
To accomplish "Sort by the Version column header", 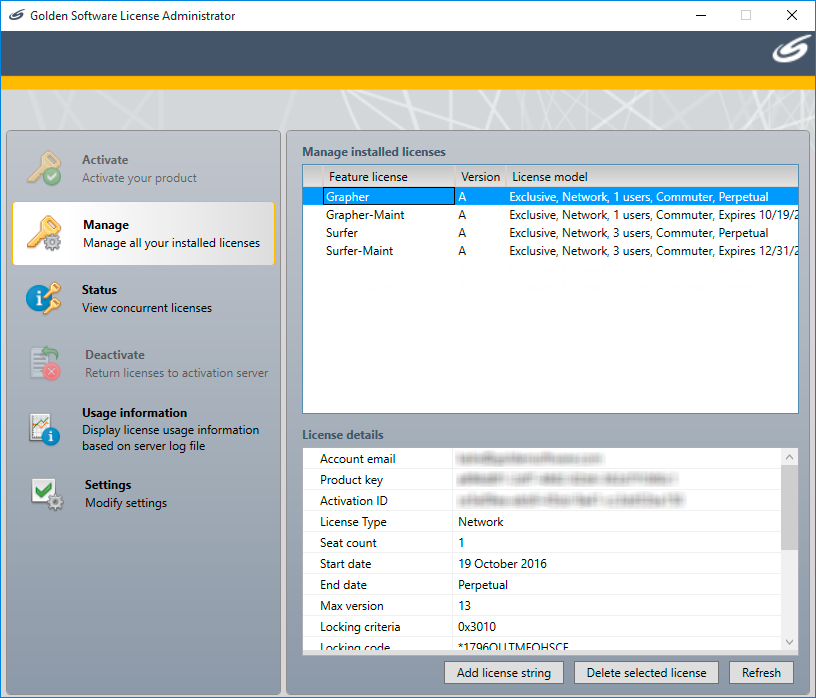I will tap(480, 176).
